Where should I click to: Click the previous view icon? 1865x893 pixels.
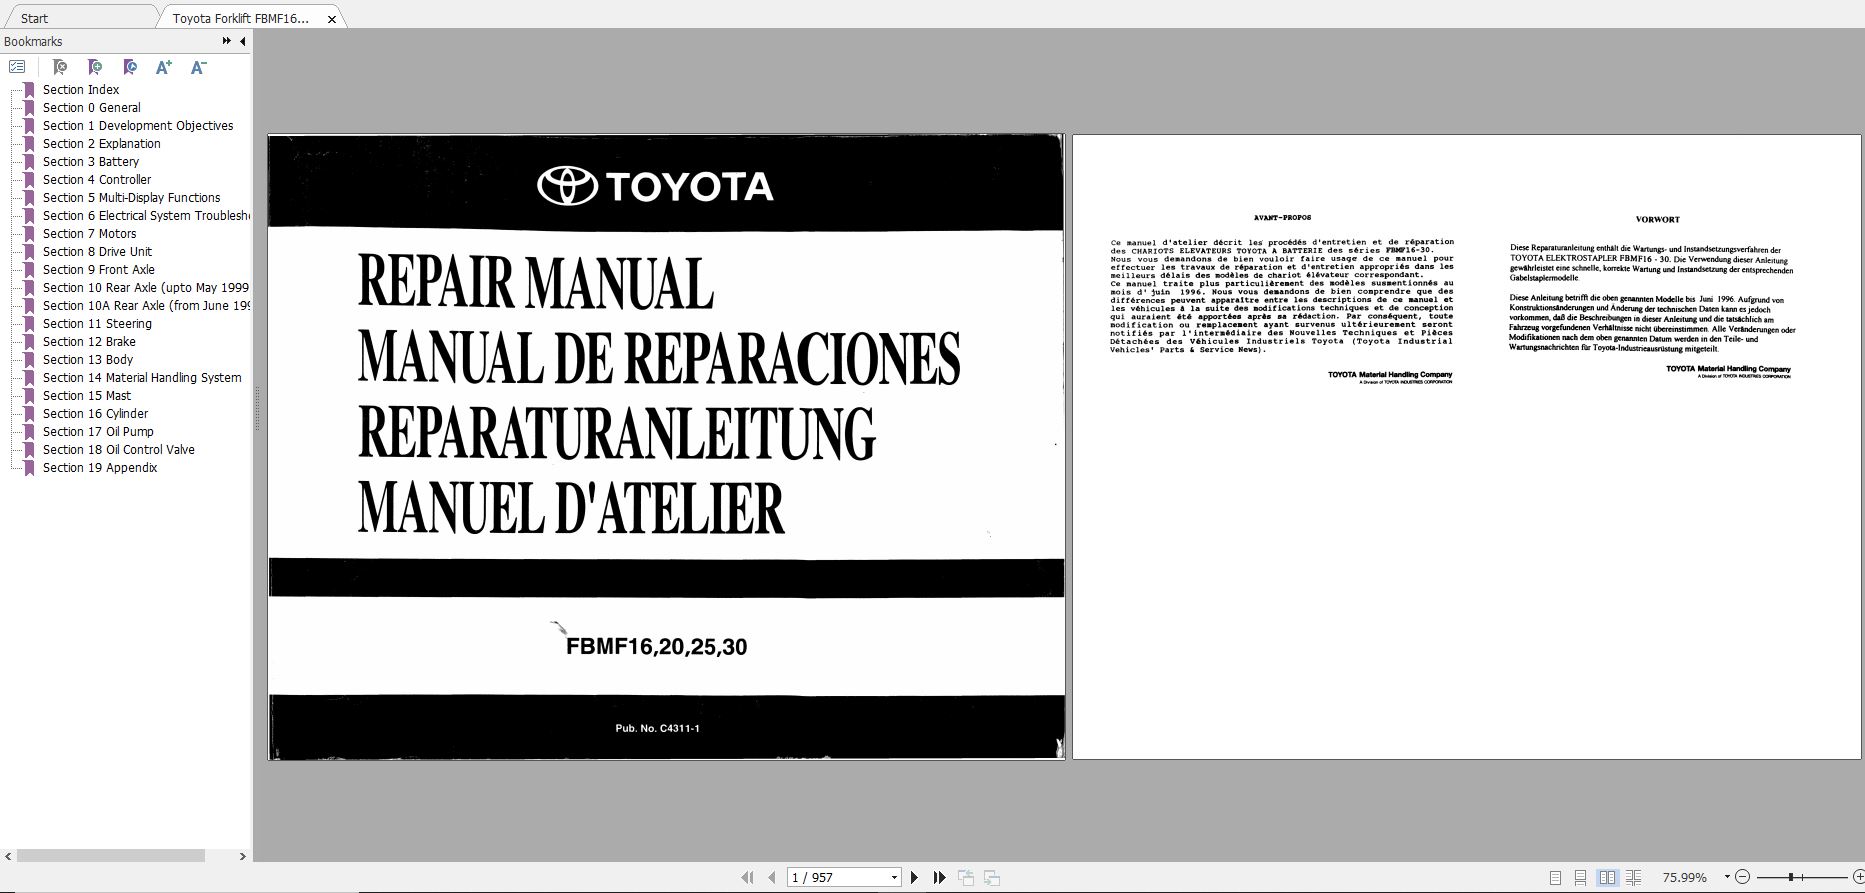966,877
